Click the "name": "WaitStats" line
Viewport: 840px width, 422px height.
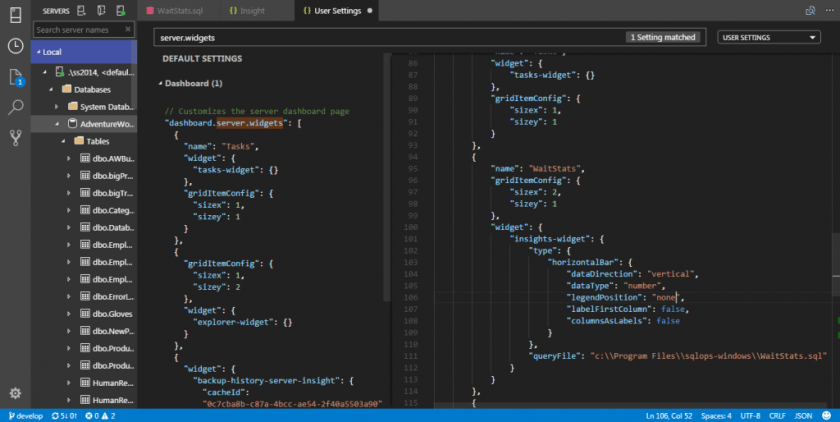[537, 169]
